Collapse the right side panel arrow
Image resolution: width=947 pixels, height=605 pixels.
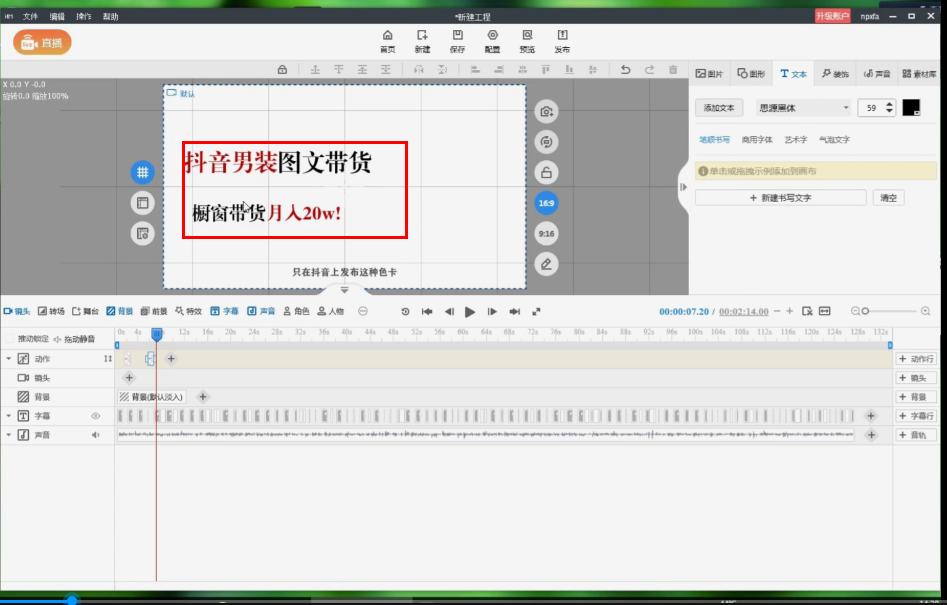[683, 187]
